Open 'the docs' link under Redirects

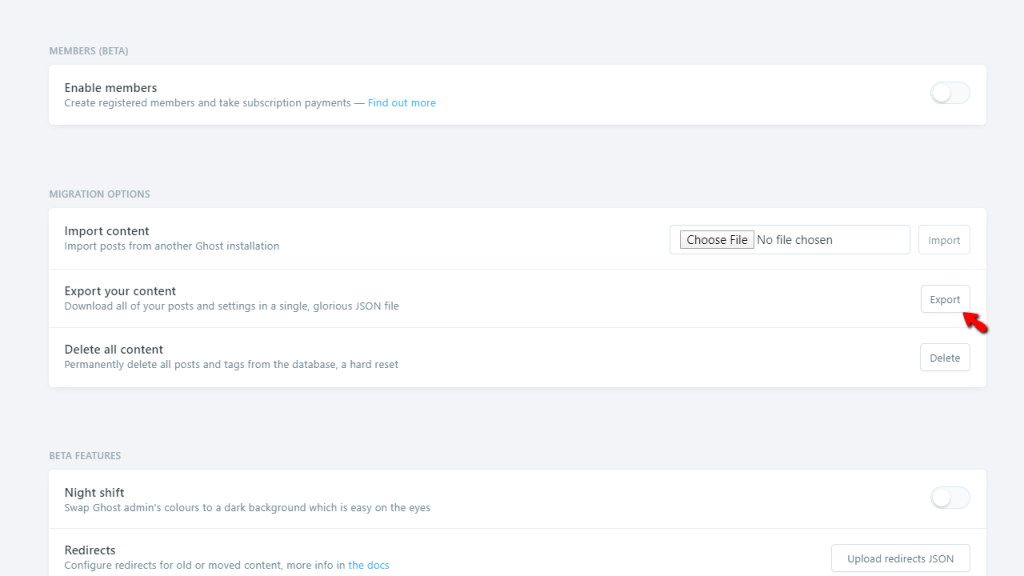(x=369, y=566)
